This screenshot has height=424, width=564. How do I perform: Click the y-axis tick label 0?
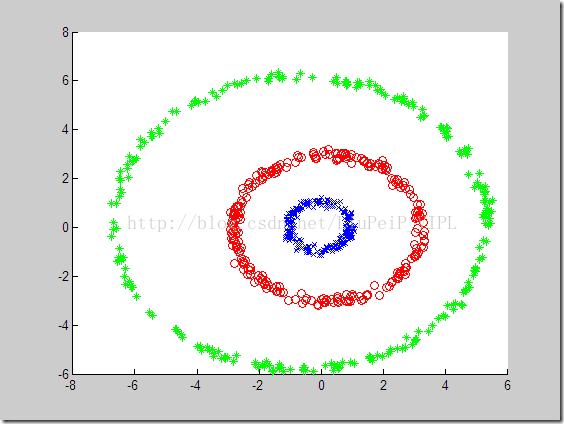[x=65, y=228]
